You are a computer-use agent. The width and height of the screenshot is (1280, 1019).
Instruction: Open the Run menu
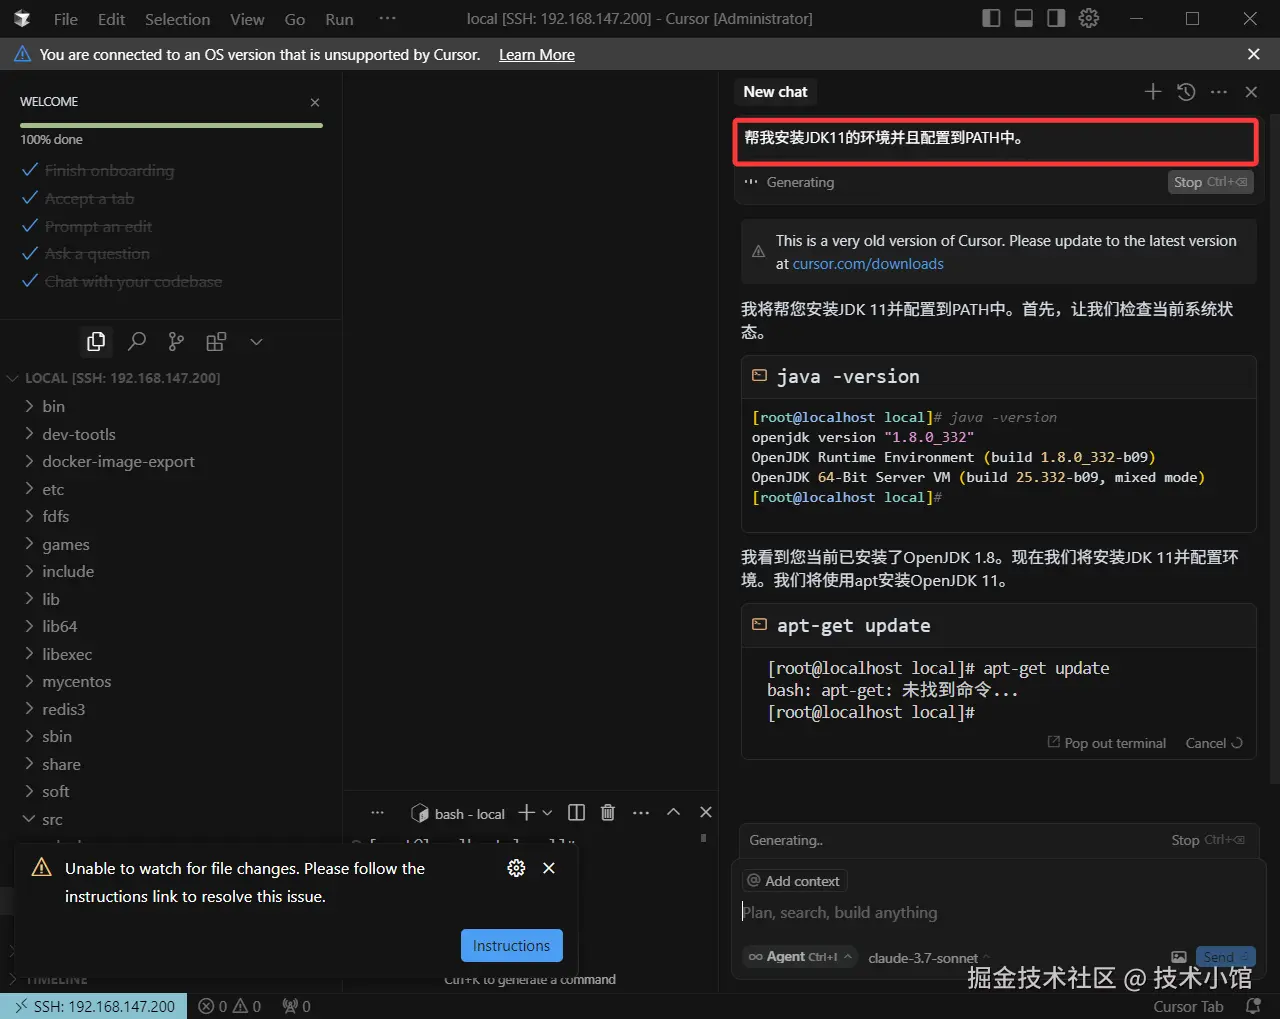click(x=339, y=19)
